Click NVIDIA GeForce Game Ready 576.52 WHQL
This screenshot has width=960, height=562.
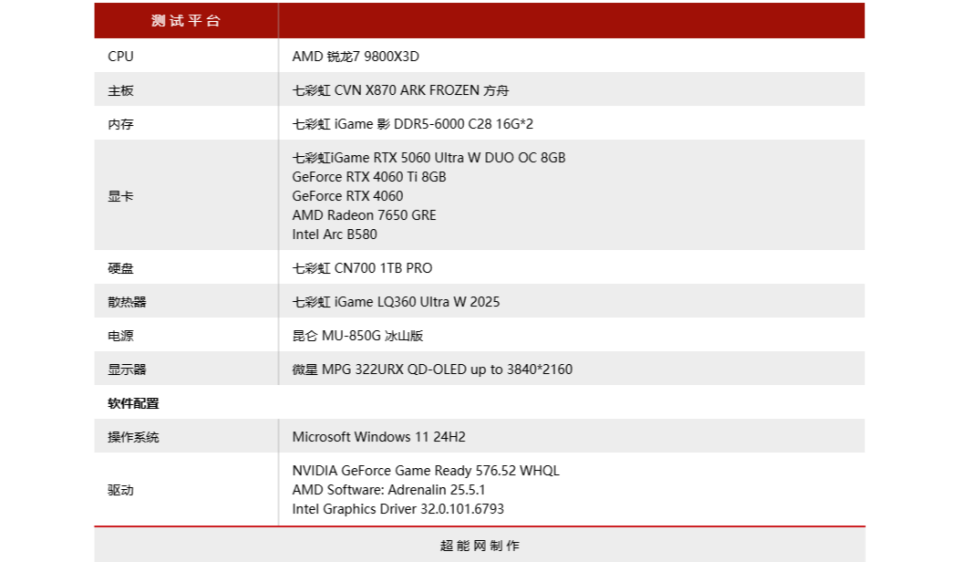[x=426, y=471]
